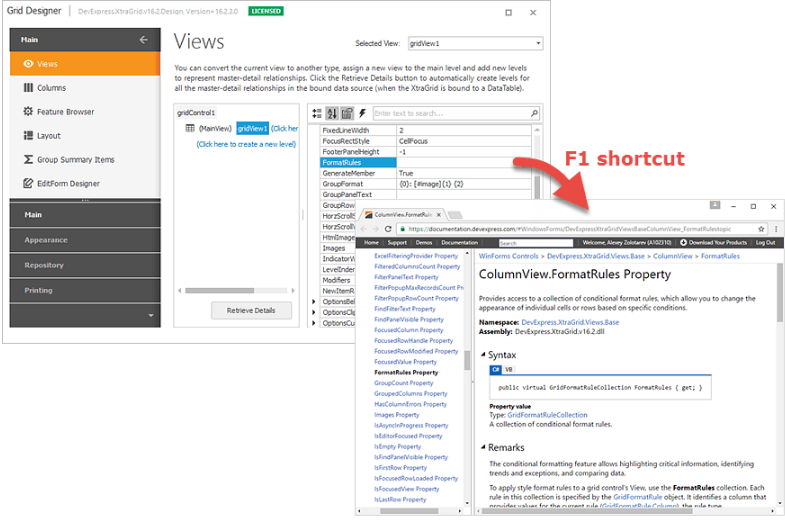Close the ColumnView.FormatRules browser tab

pos(439,215)
